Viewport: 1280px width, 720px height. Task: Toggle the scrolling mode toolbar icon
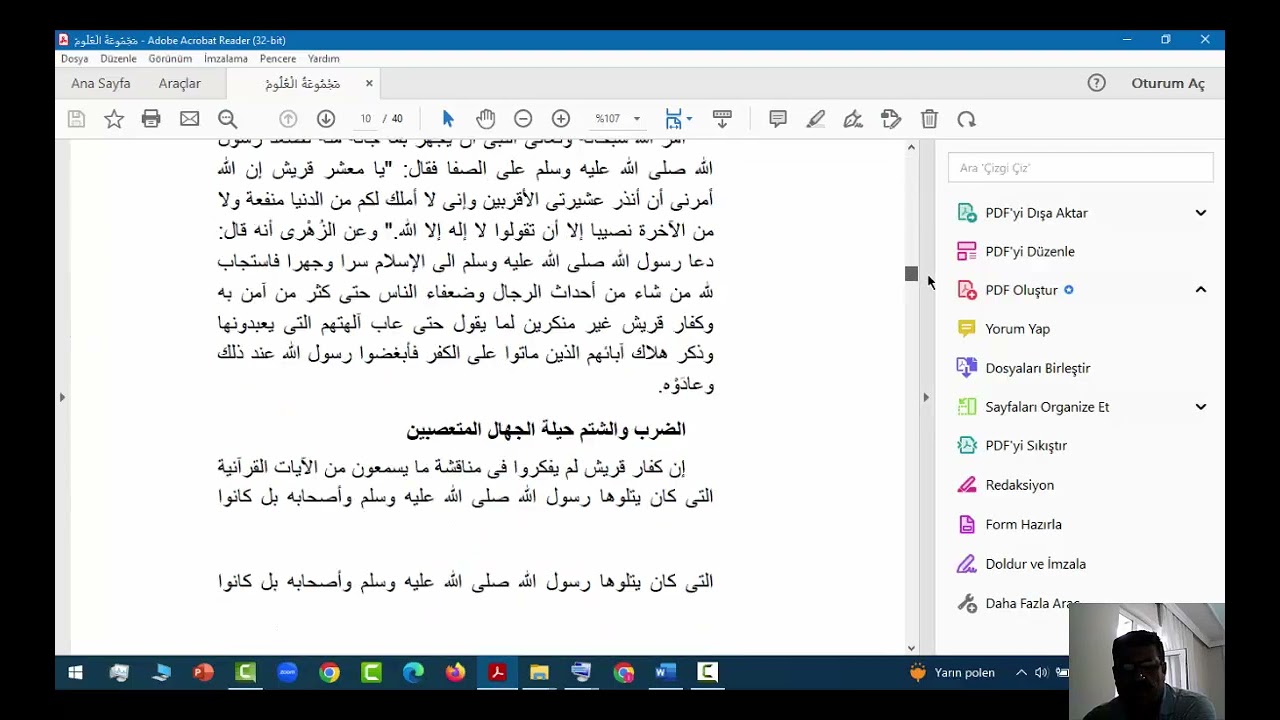click(722, 119)
